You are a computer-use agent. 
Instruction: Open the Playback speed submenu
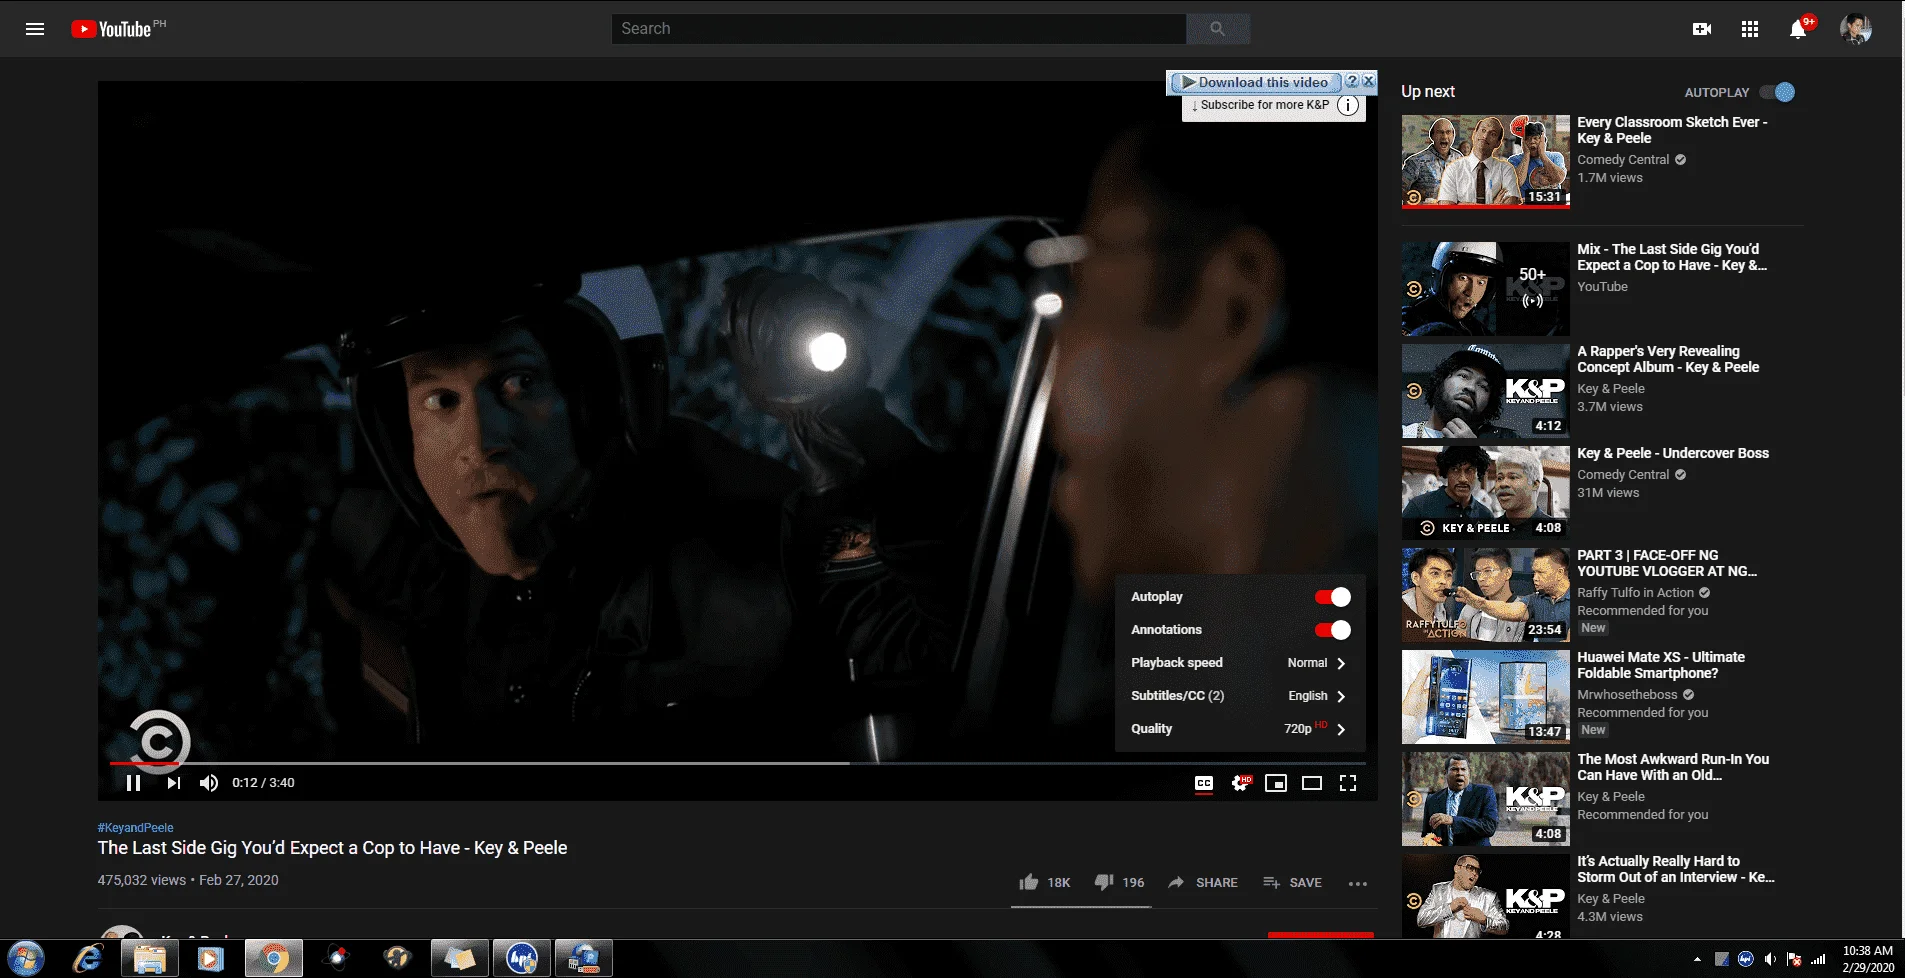click(1240, 663)
